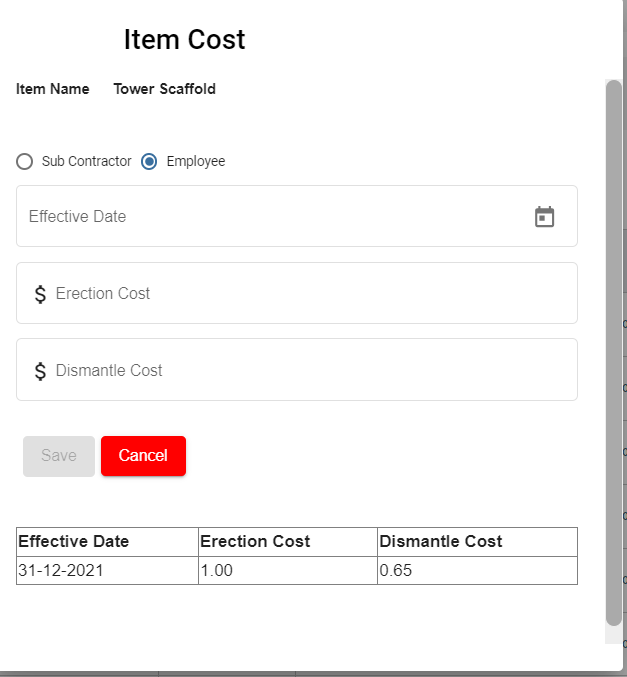Click the Item Cost dialog title
Image resolution: width=627 pixels, height=677 pixels.
(x=184, y=40)
